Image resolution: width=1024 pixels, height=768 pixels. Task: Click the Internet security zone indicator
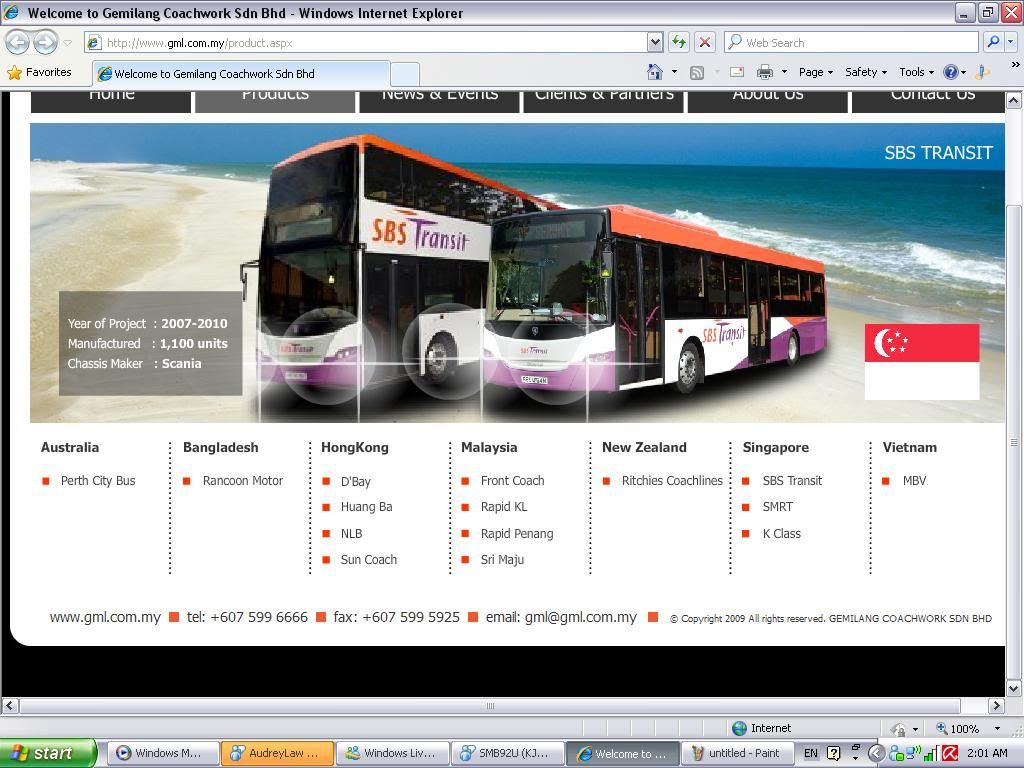point(761,728)
